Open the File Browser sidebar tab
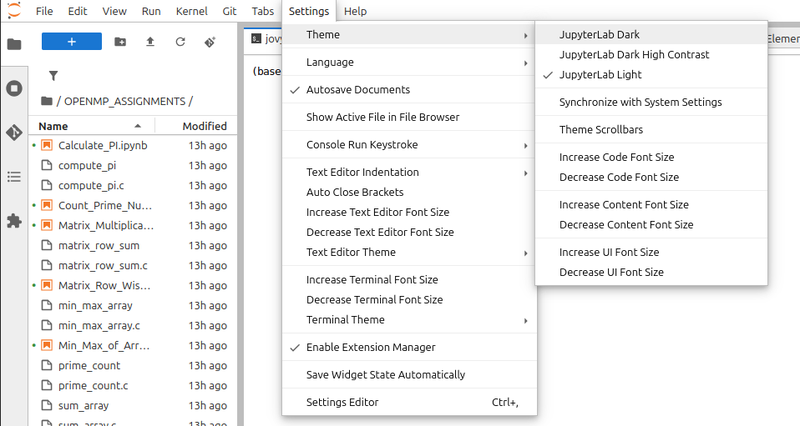The width and height of the screenshot is (800, 426). click(14, 44)
